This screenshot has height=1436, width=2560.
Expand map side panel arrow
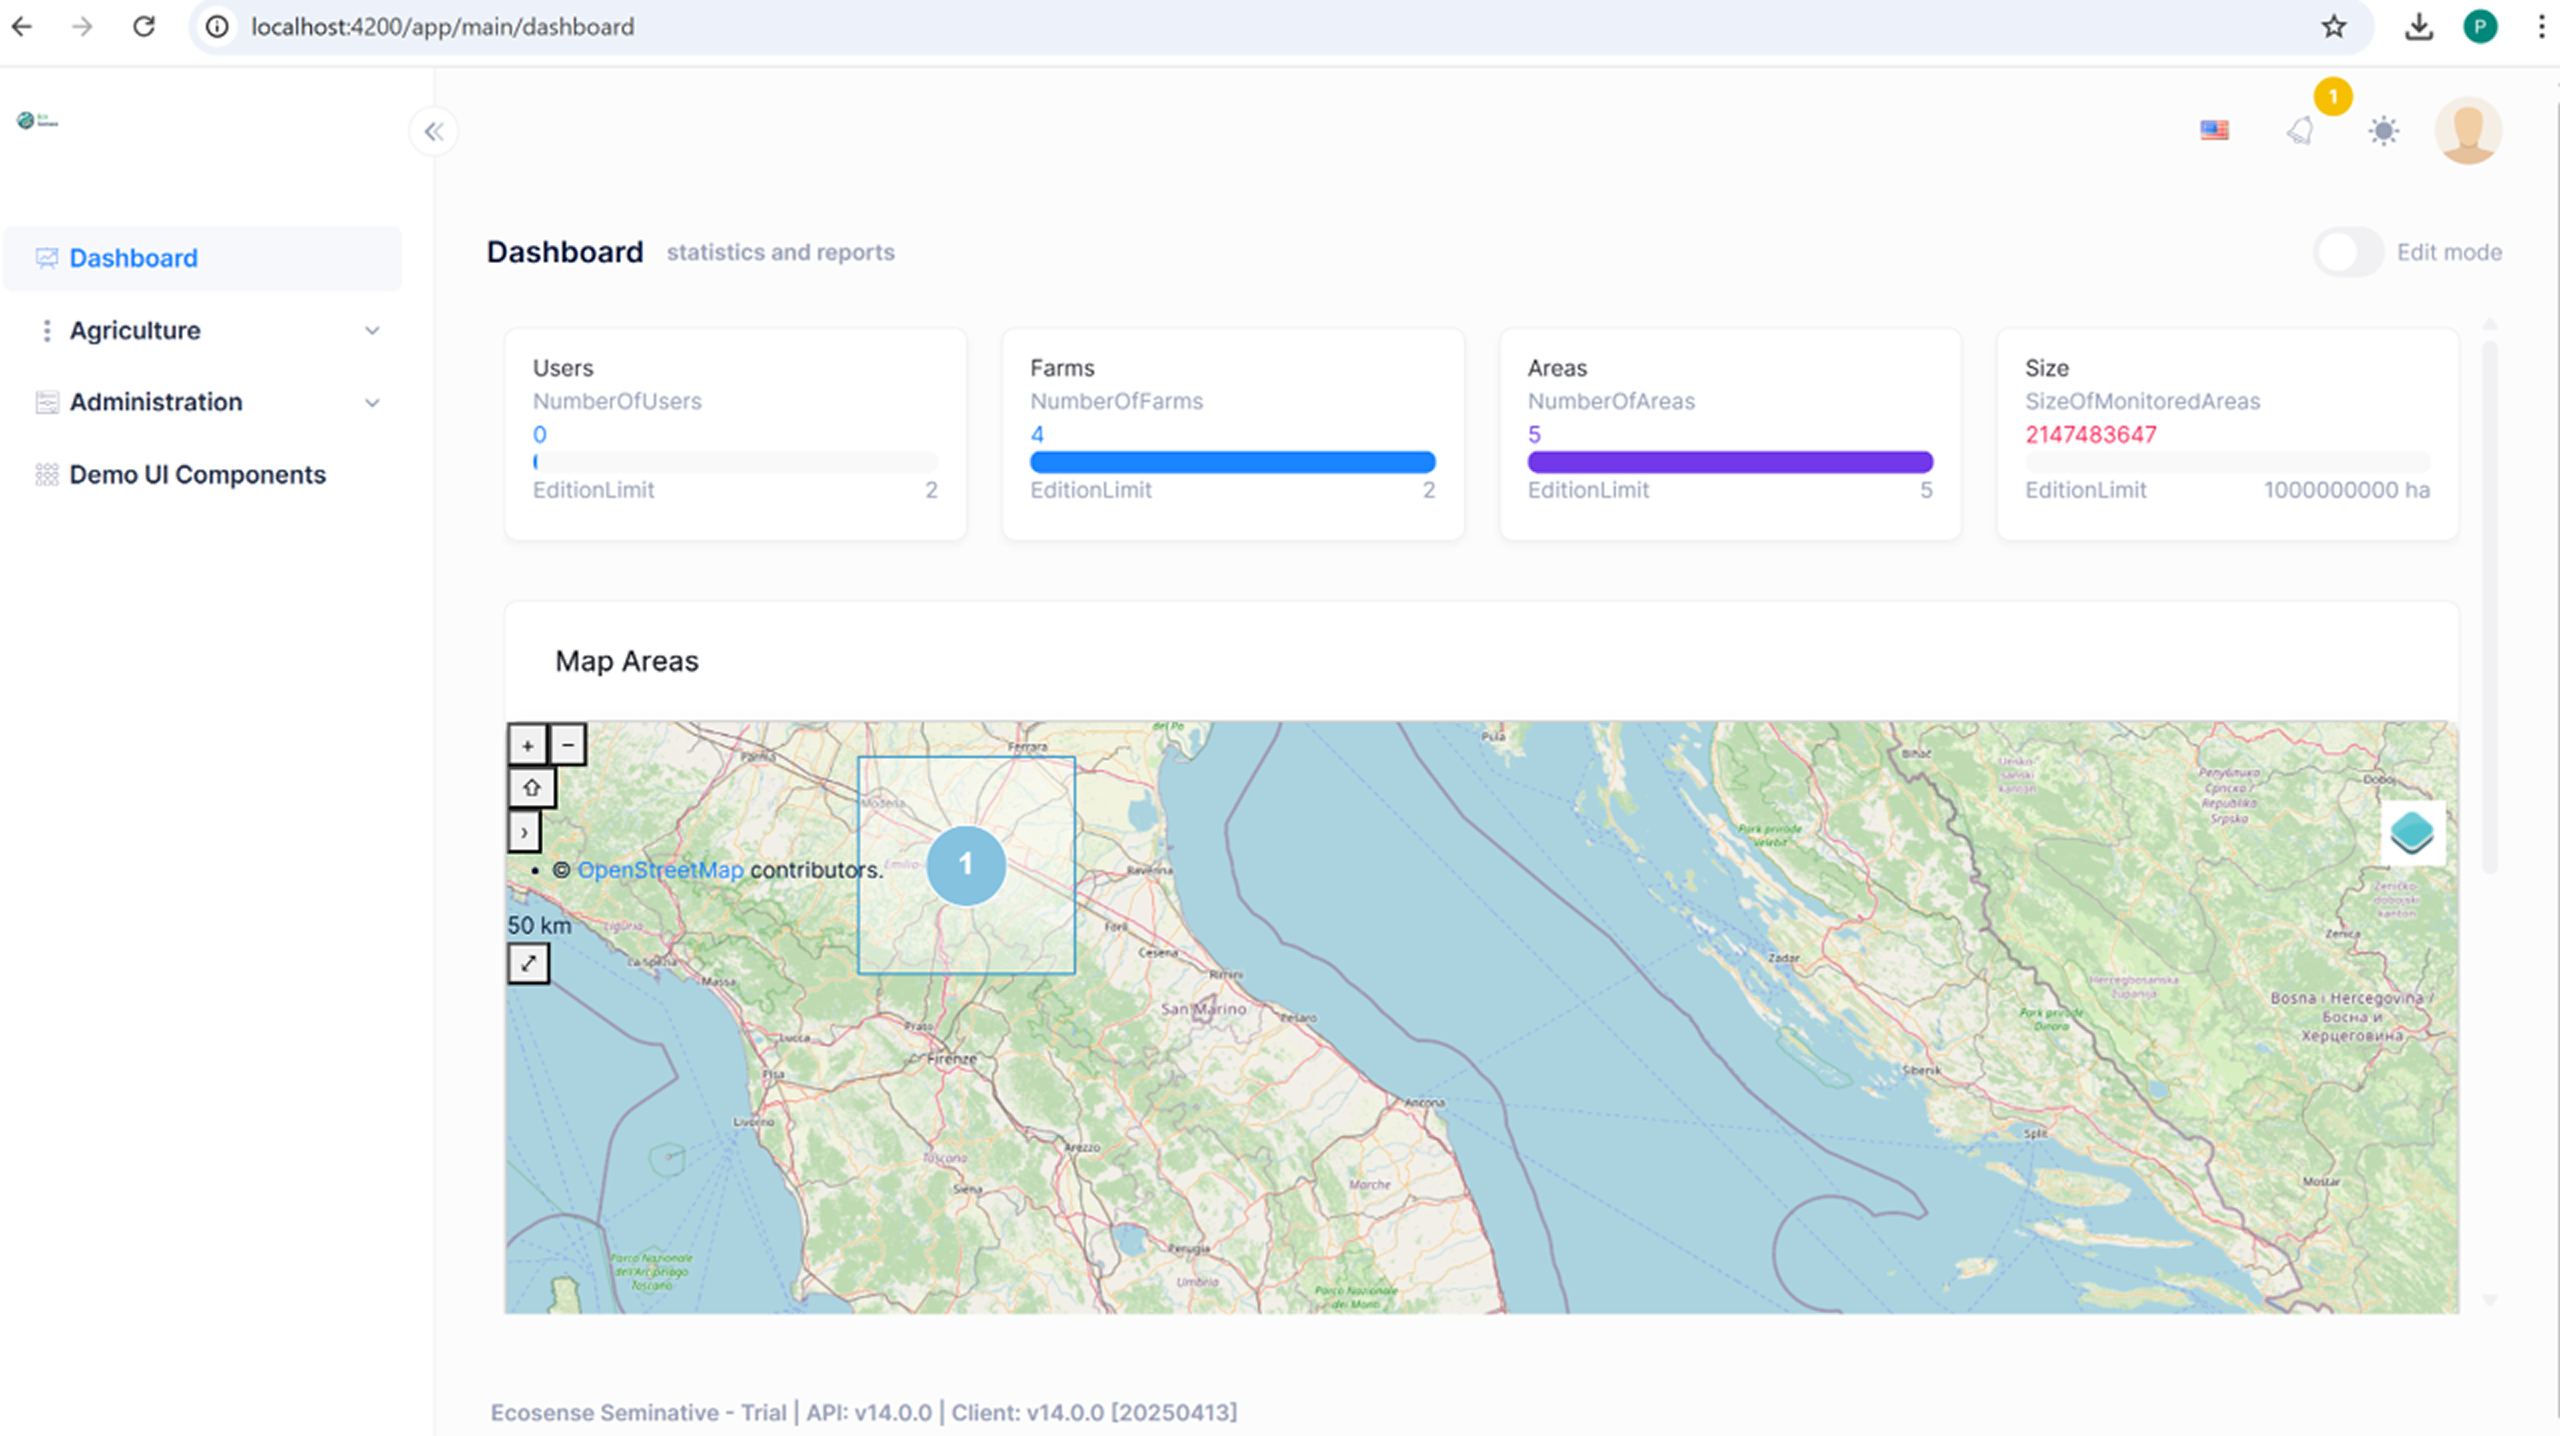[x=524, y=832]
